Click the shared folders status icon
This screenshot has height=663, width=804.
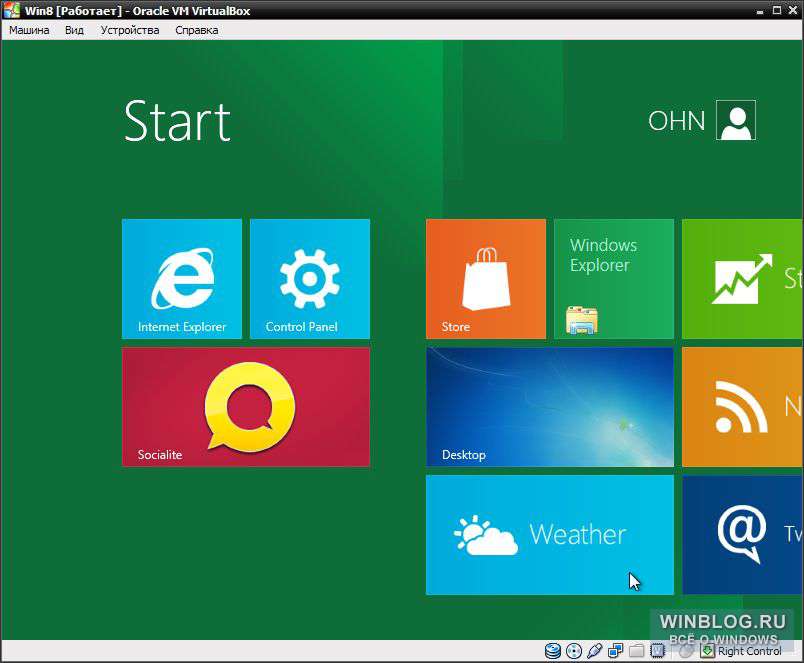(x=636, y=651)
